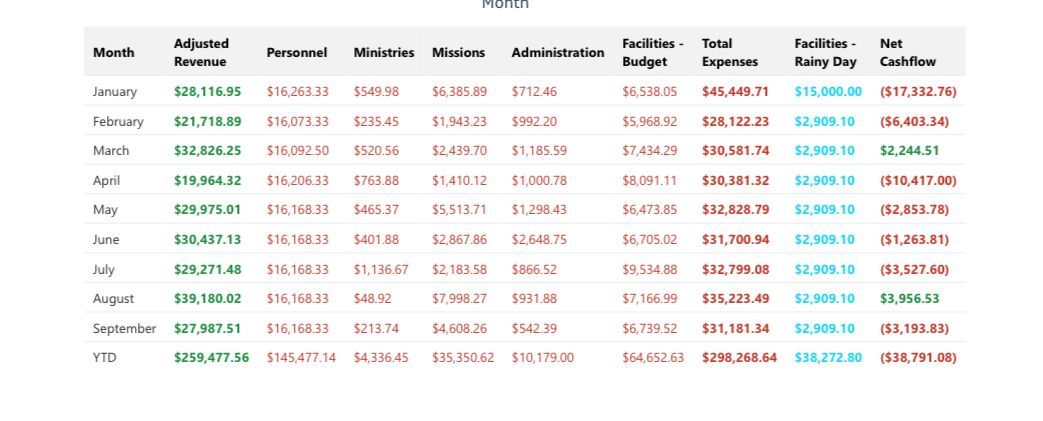Viewport: 1043px width, 421px height.
Task: Click the YTD row label
Action: pyautogui.click(x=105, y=357)
